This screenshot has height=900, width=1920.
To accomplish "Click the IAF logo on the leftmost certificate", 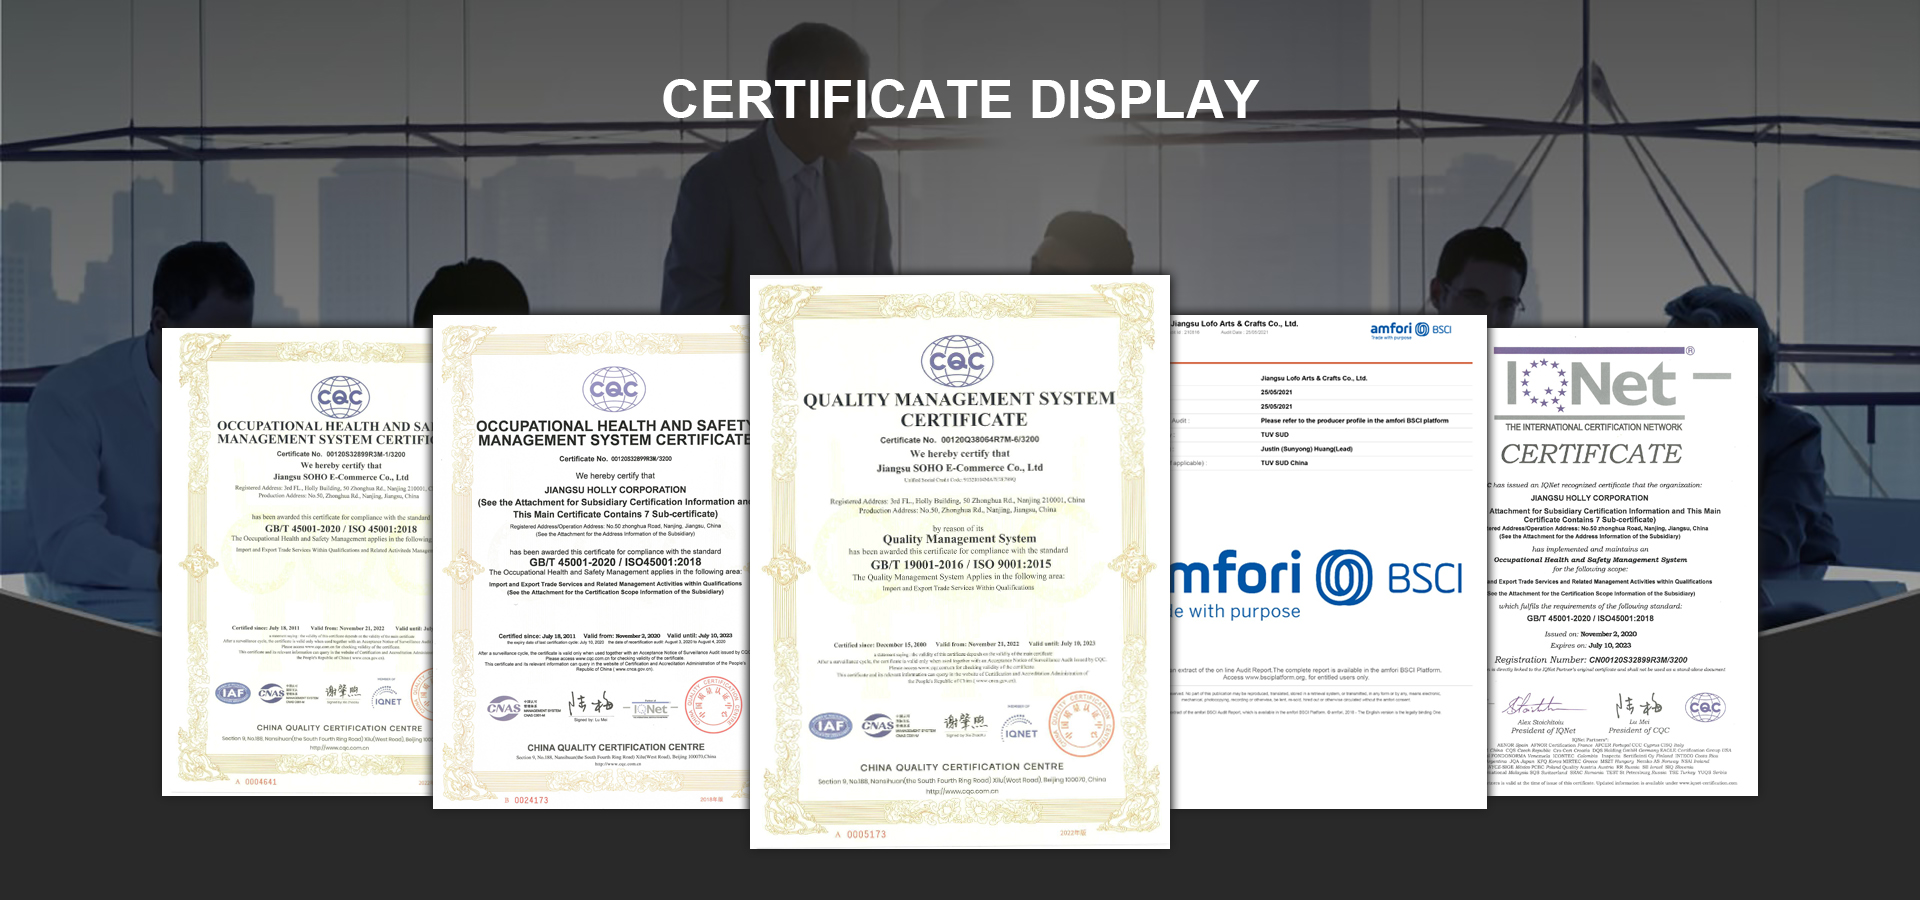I will [233, 693].
